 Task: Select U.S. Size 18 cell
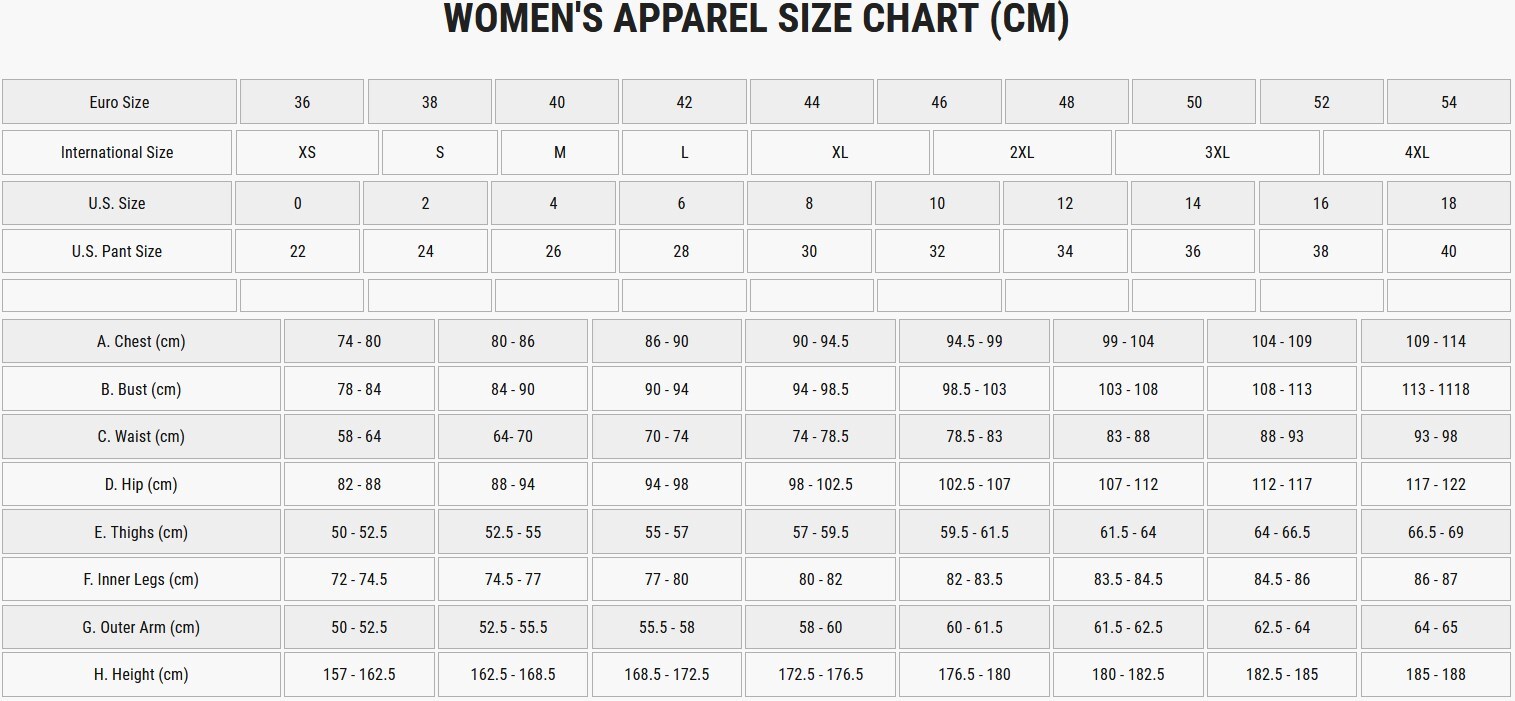(x=1448, y=203)
